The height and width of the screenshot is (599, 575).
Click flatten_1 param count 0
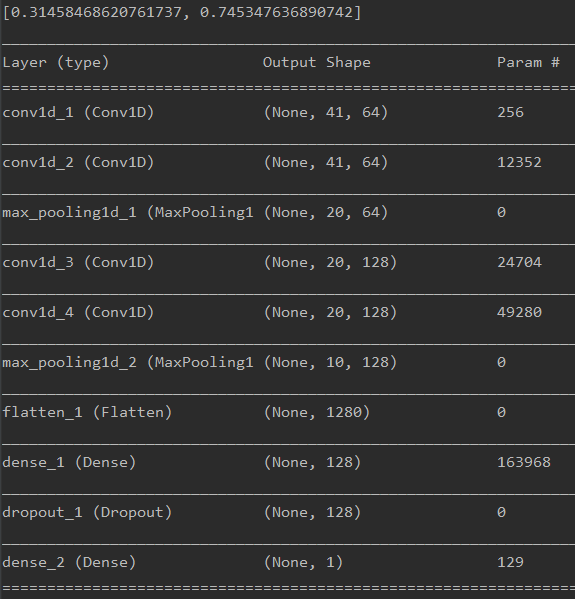coord(501,413)
